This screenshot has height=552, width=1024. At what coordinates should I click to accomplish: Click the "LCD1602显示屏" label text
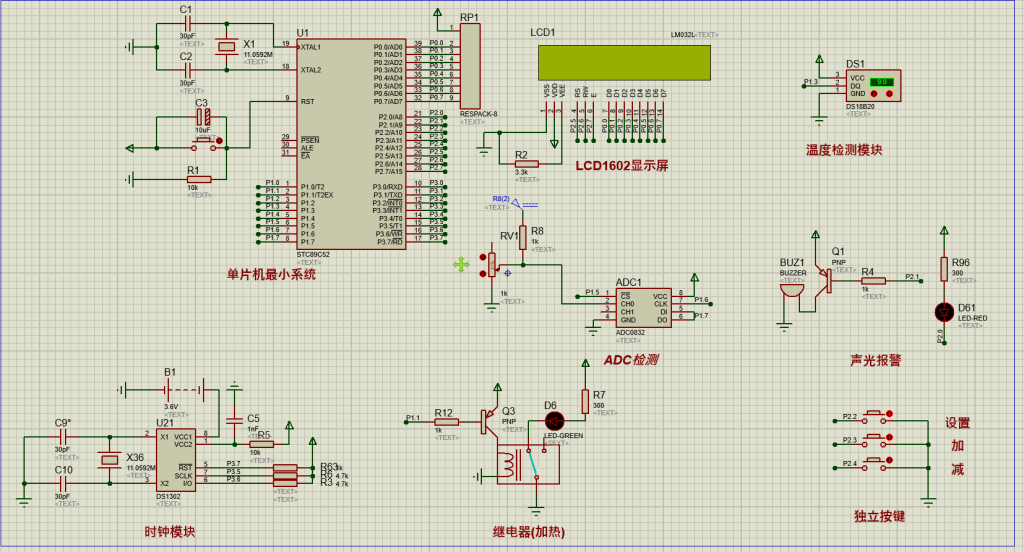[x=621, y=165]
